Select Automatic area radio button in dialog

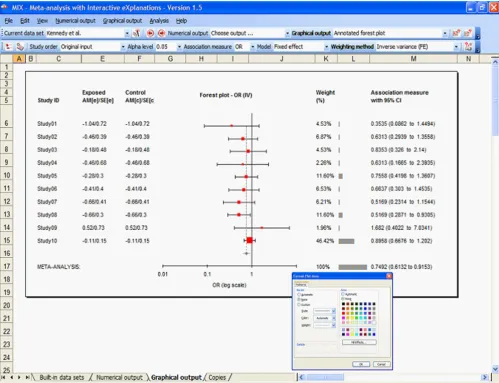pyautogui.click(x=343, y=294)
